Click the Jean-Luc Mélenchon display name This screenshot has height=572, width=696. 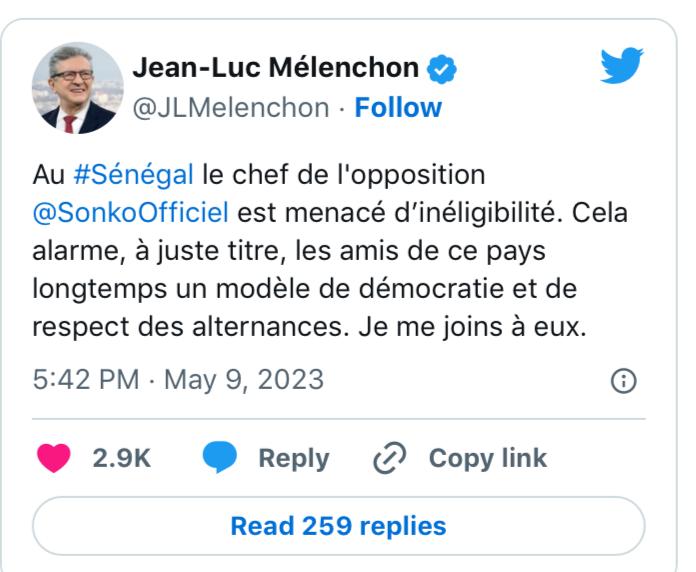[275, 71]
